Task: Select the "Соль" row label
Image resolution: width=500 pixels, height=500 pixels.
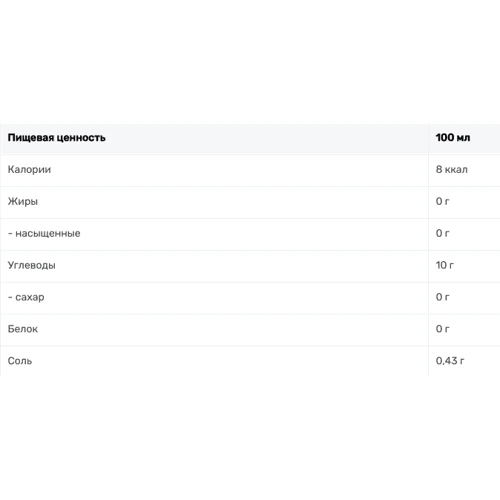Action: (x=20, y=361)
